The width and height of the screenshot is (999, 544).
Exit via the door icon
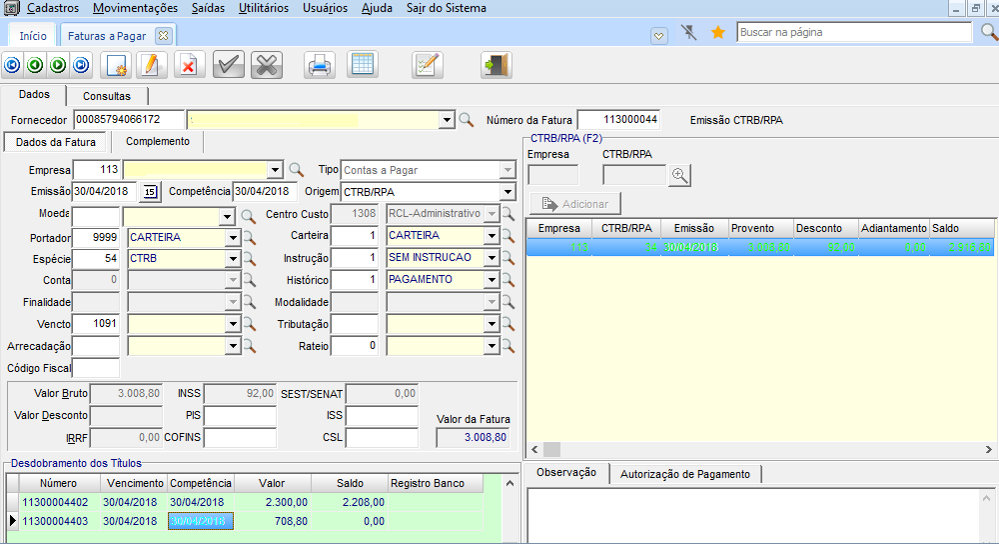[x=495, y=66]
